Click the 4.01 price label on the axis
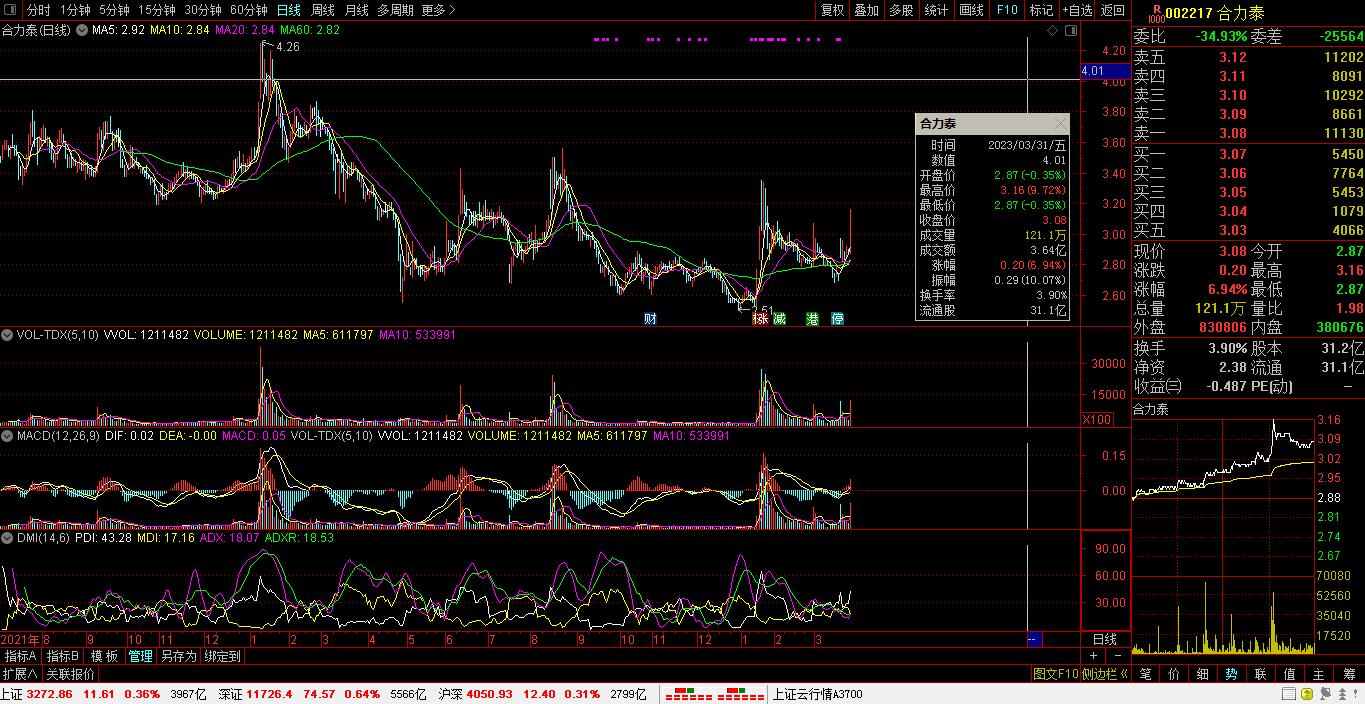Viewport: 1365px width, 704px height. coord(1092,71)
